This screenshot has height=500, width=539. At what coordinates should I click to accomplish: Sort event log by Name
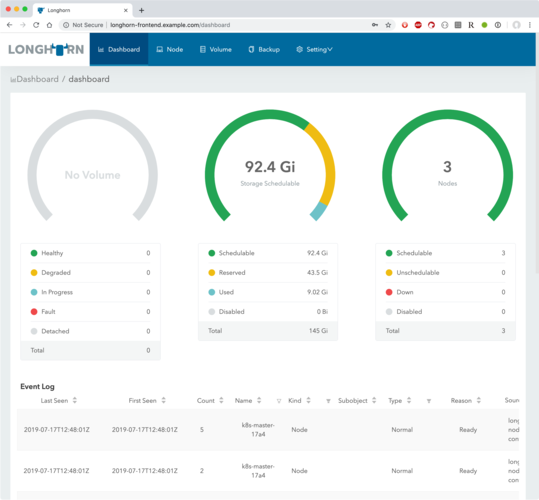point(259,400)
